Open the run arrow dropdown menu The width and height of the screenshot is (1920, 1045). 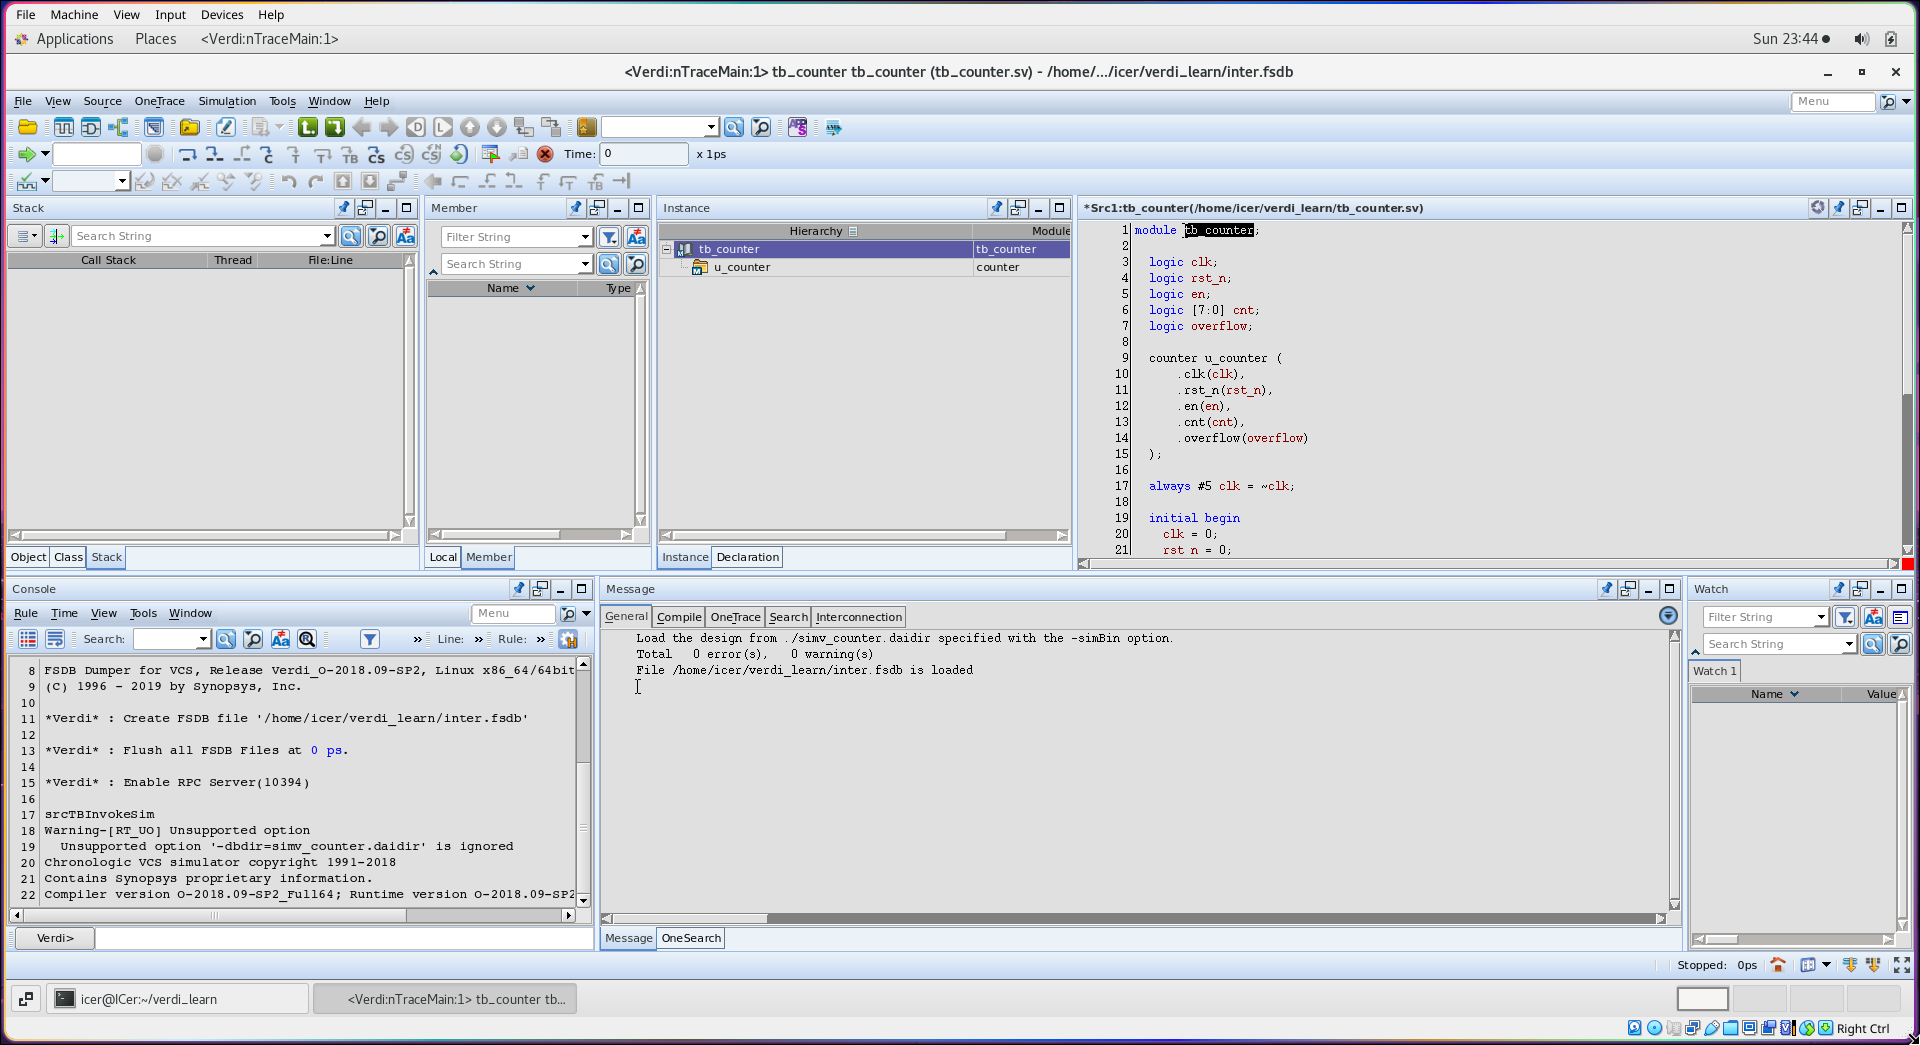(x=45, y=154)
